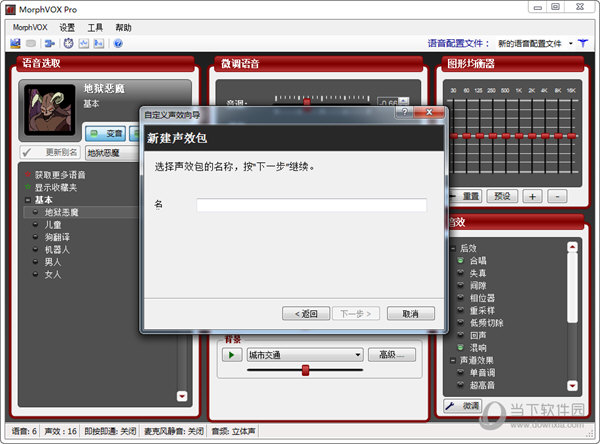Click the 更新别名 update alias button
600x444 pixels.
click(50, 152)
